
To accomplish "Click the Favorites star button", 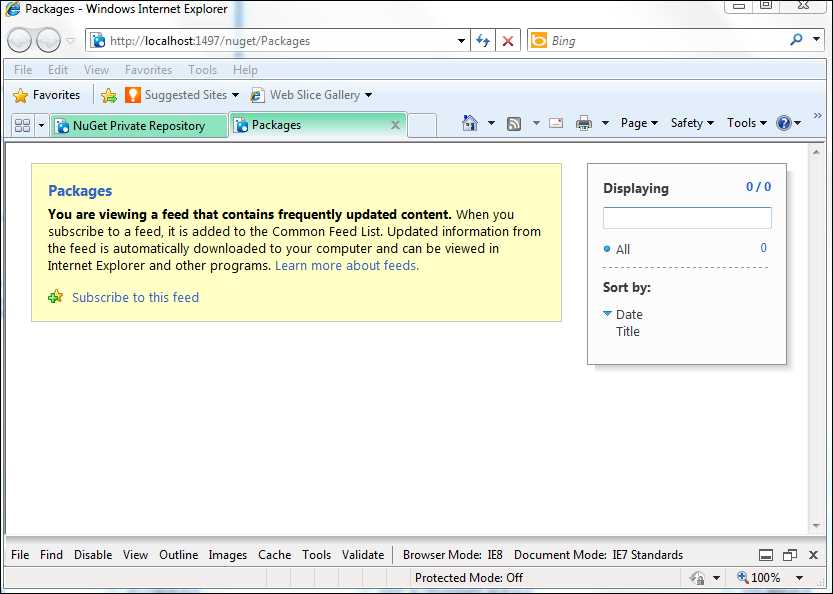I will click(x=47, y=95).
